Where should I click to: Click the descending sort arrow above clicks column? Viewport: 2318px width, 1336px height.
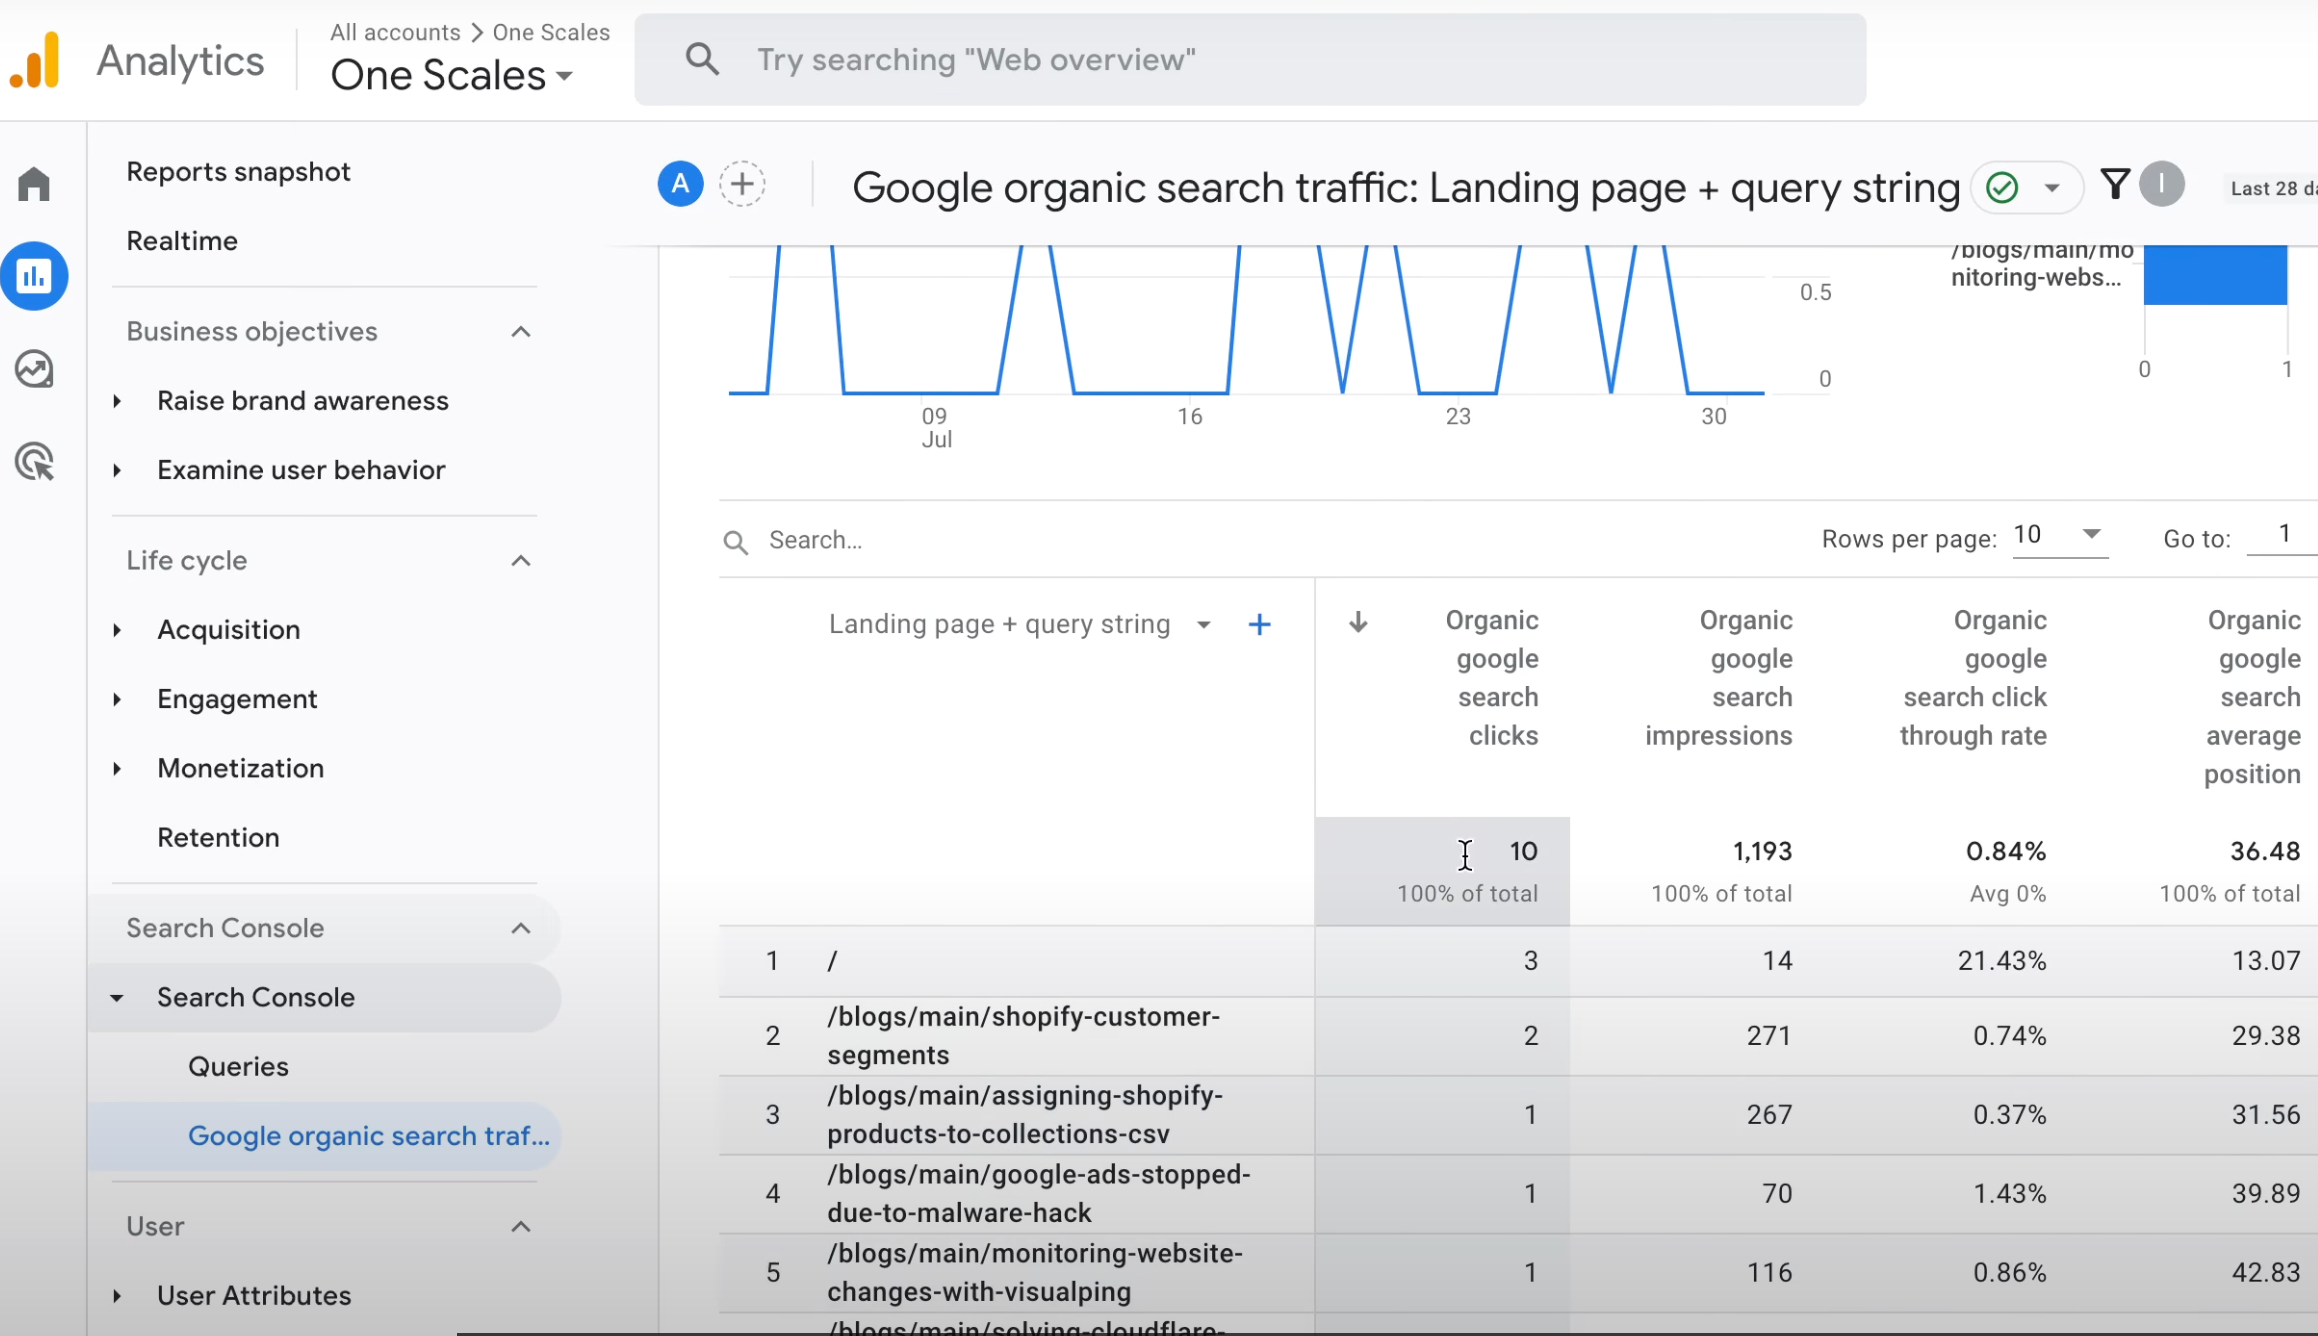[1358, 621]
